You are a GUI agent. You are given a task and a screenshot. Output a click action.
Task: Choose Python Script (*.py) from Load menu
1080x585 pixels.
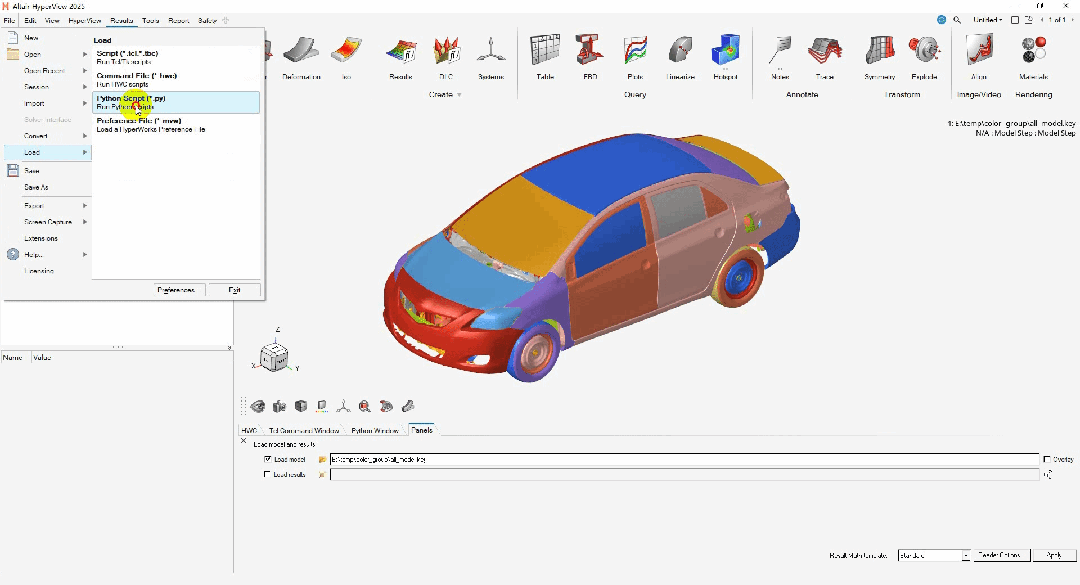click(x=176, y=103)
